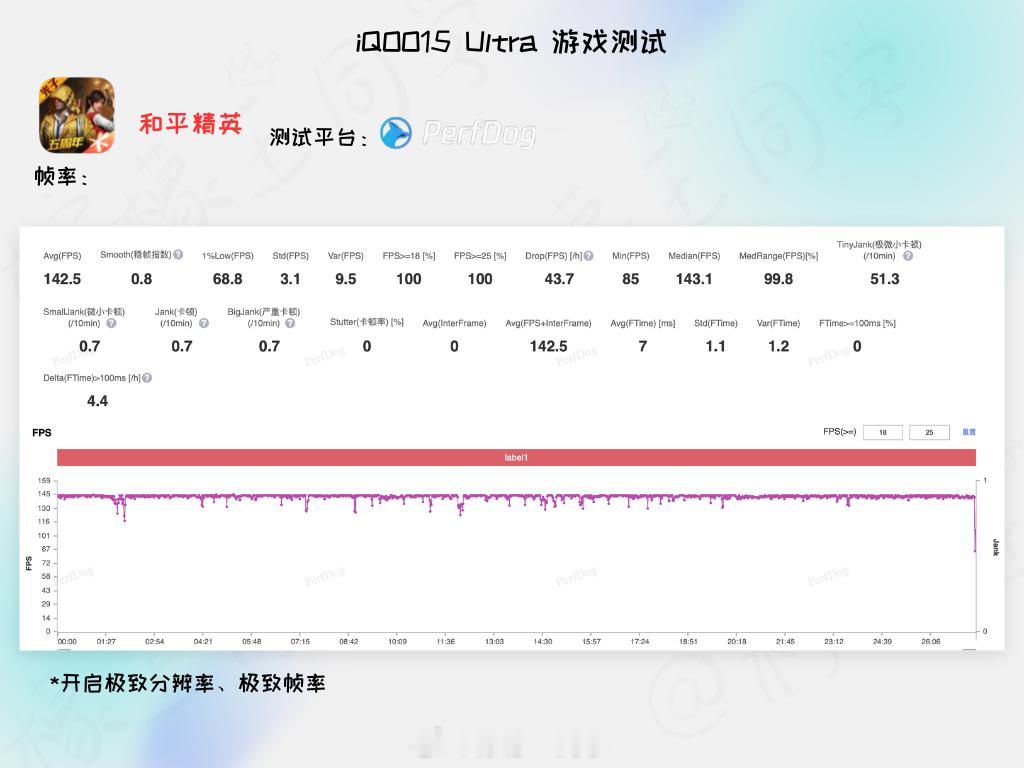Click the Avg(InterFrame) label

click(x=454, y=323)
